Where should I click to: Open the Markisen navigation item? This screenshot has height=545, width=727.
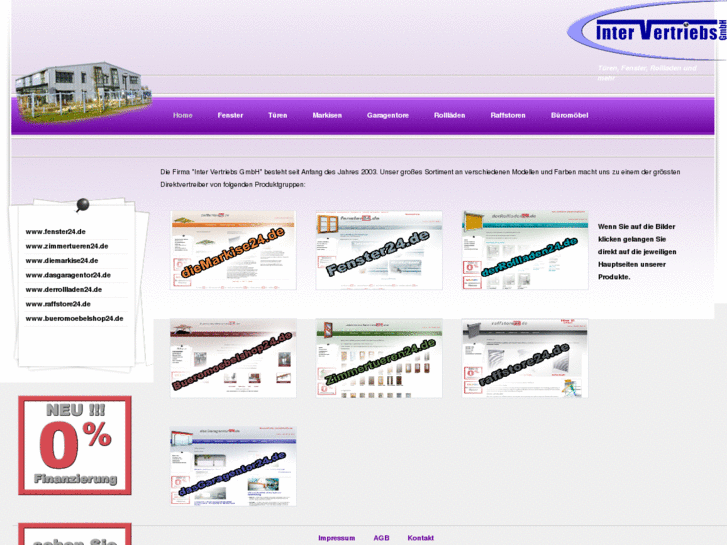coord(327,115)
